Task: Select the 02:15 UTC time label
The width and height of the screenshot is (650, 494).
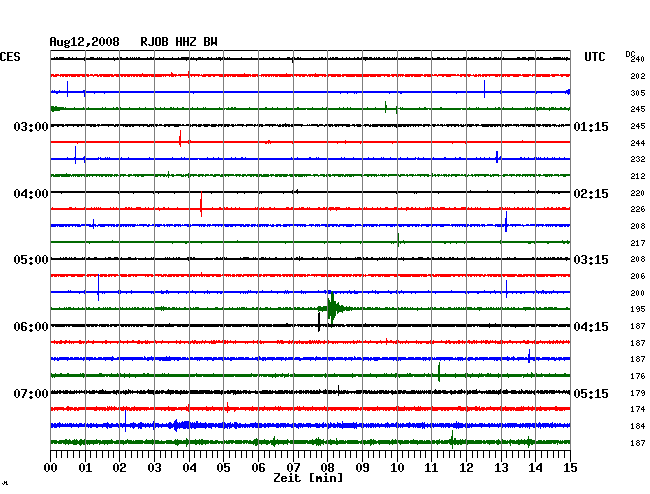Action: click(591, 194)
